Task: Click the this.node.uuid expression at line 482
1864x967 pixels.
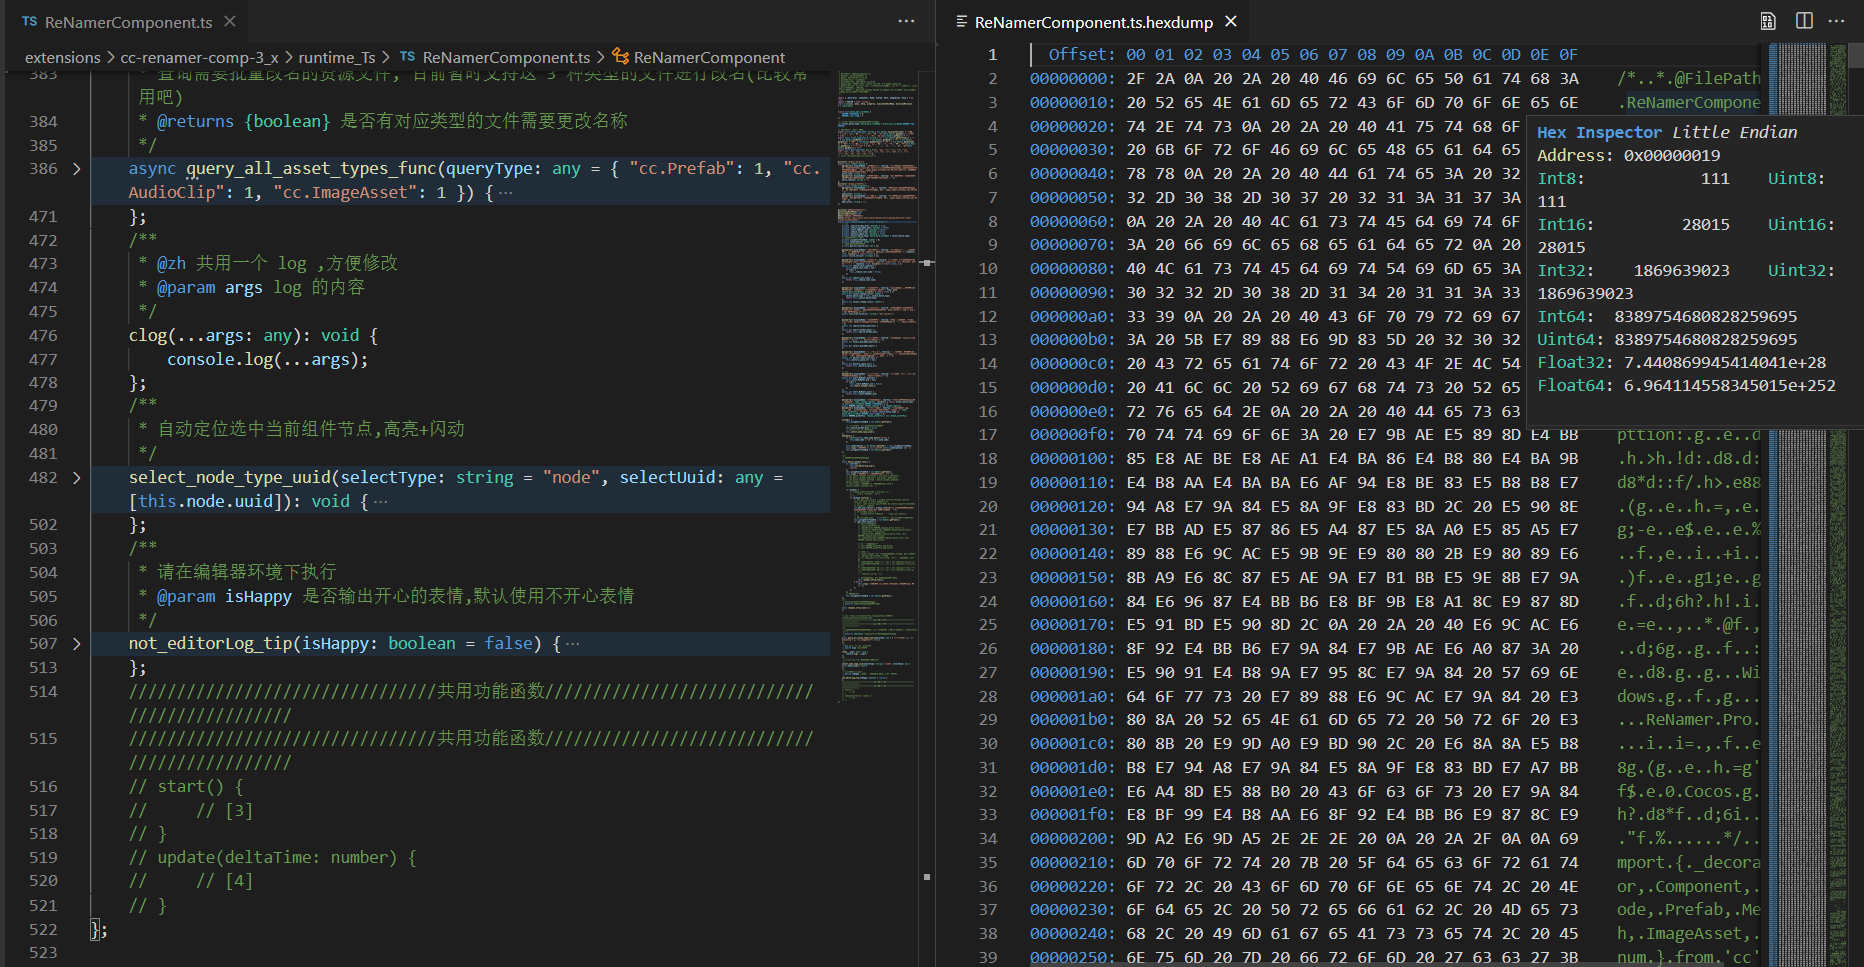Action: coord(206,502)
